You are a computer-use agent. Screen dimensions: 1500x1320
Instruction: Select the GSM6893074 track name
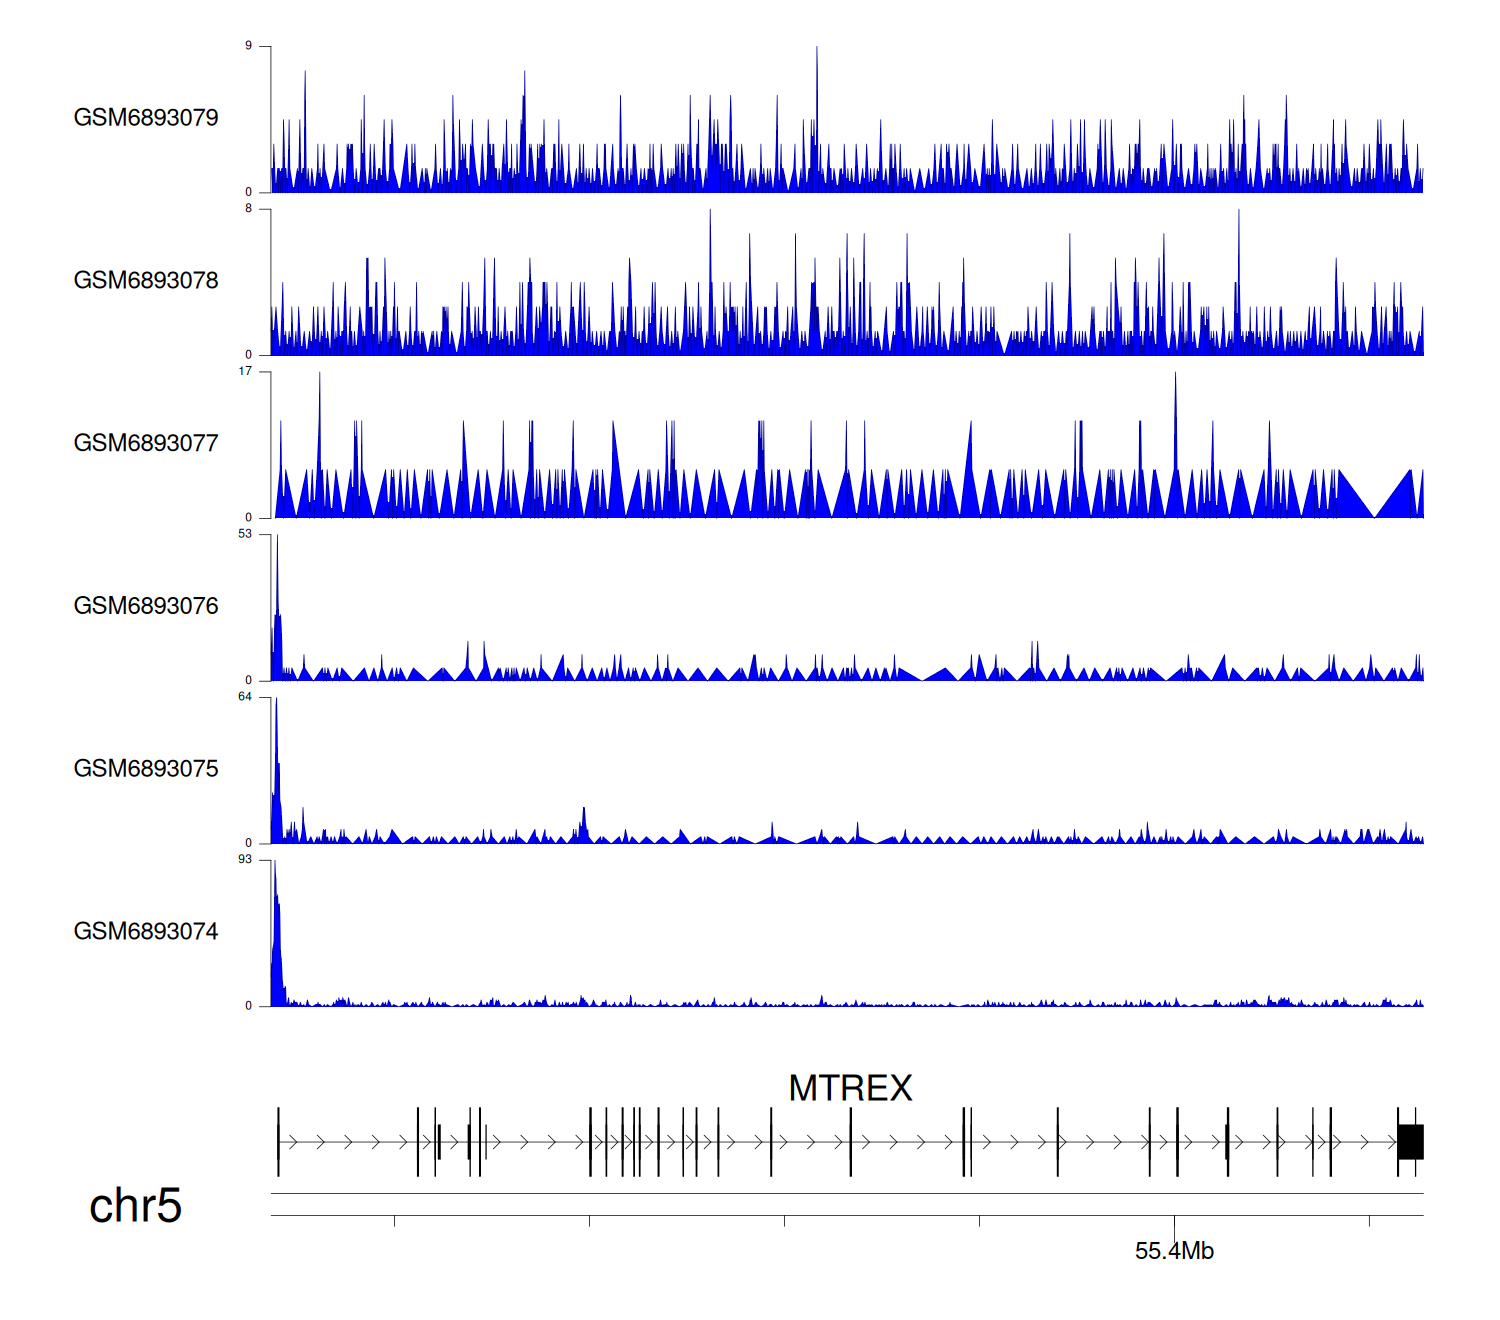pos(146,932)
